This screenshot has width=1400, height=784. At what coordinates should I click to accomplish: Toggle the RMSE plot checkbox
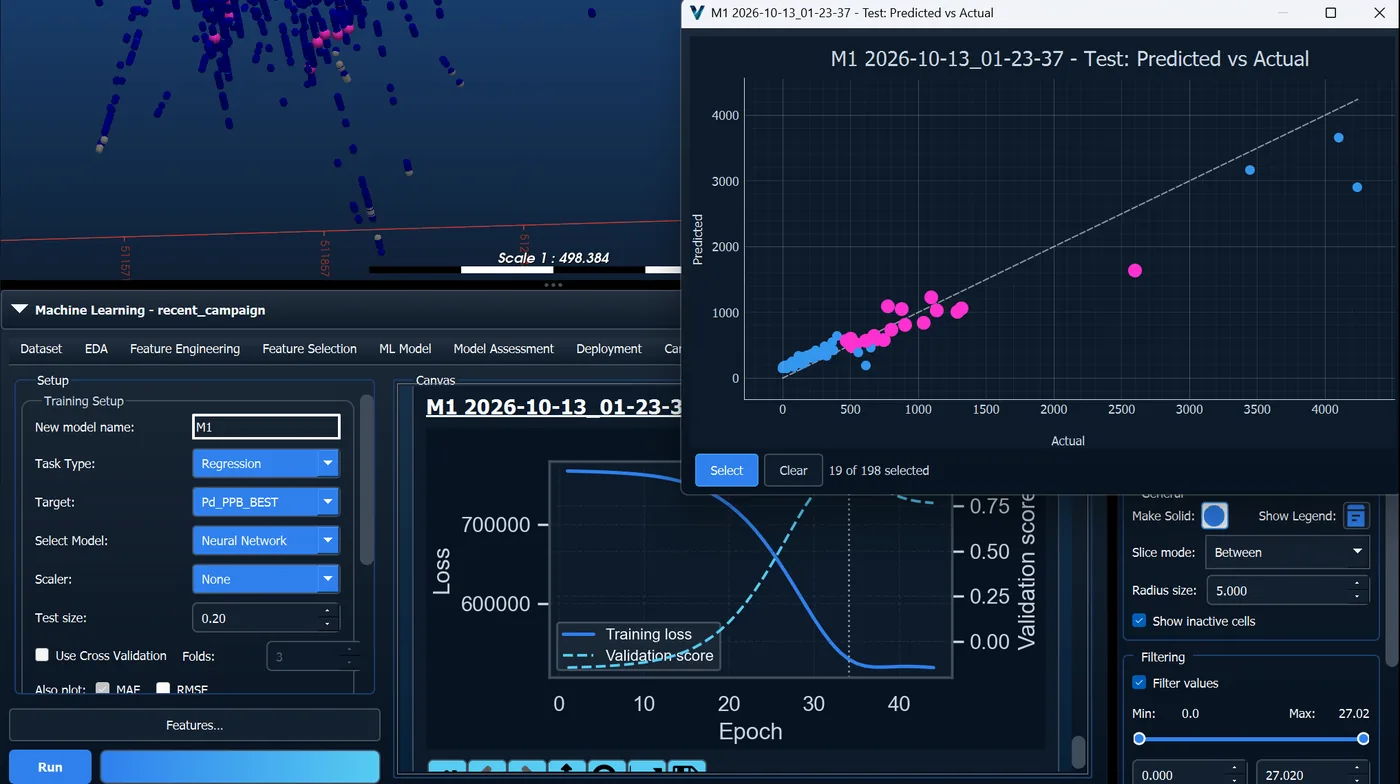click(163, 689)
